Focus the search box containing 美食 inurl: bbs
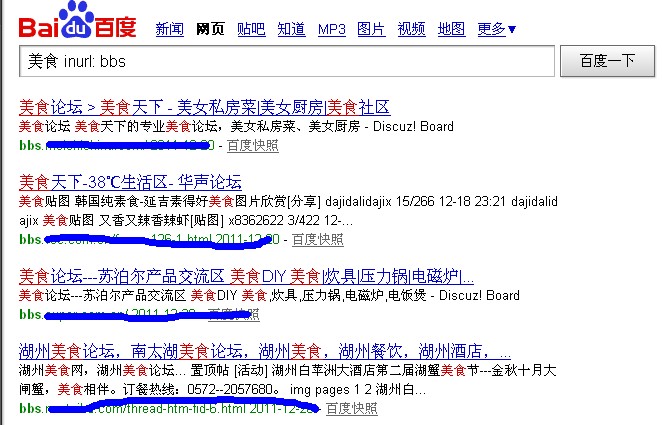Image resolution: width=662 pixels, height=425 pixels. click(287, 61)
